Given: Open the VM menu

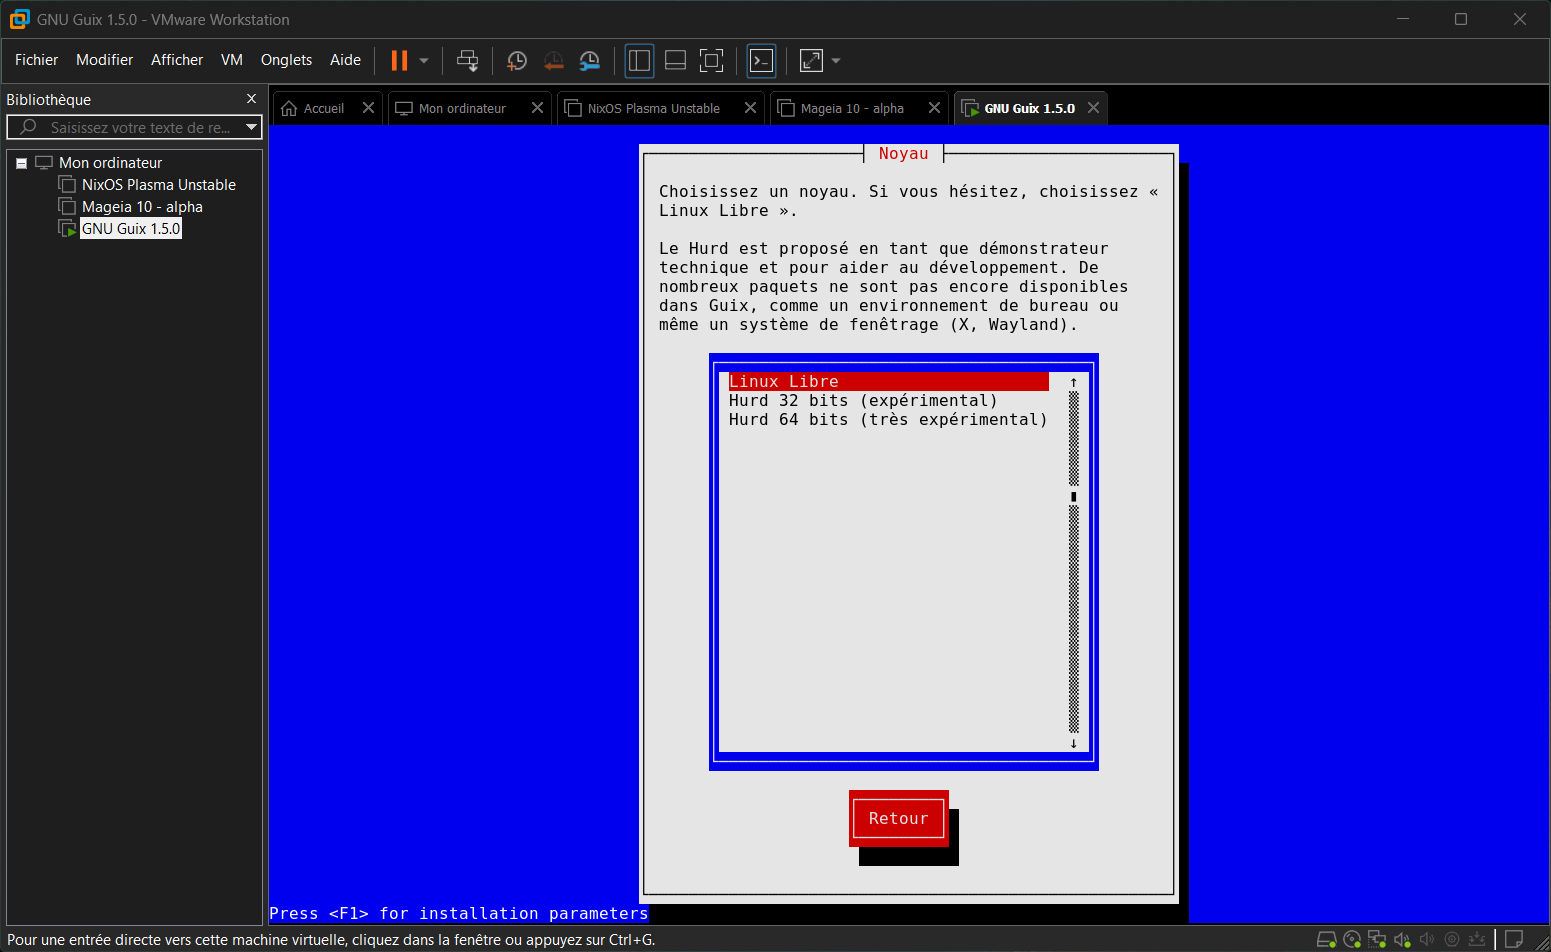Looking at the screenshot, I should [x=231, y=60].
